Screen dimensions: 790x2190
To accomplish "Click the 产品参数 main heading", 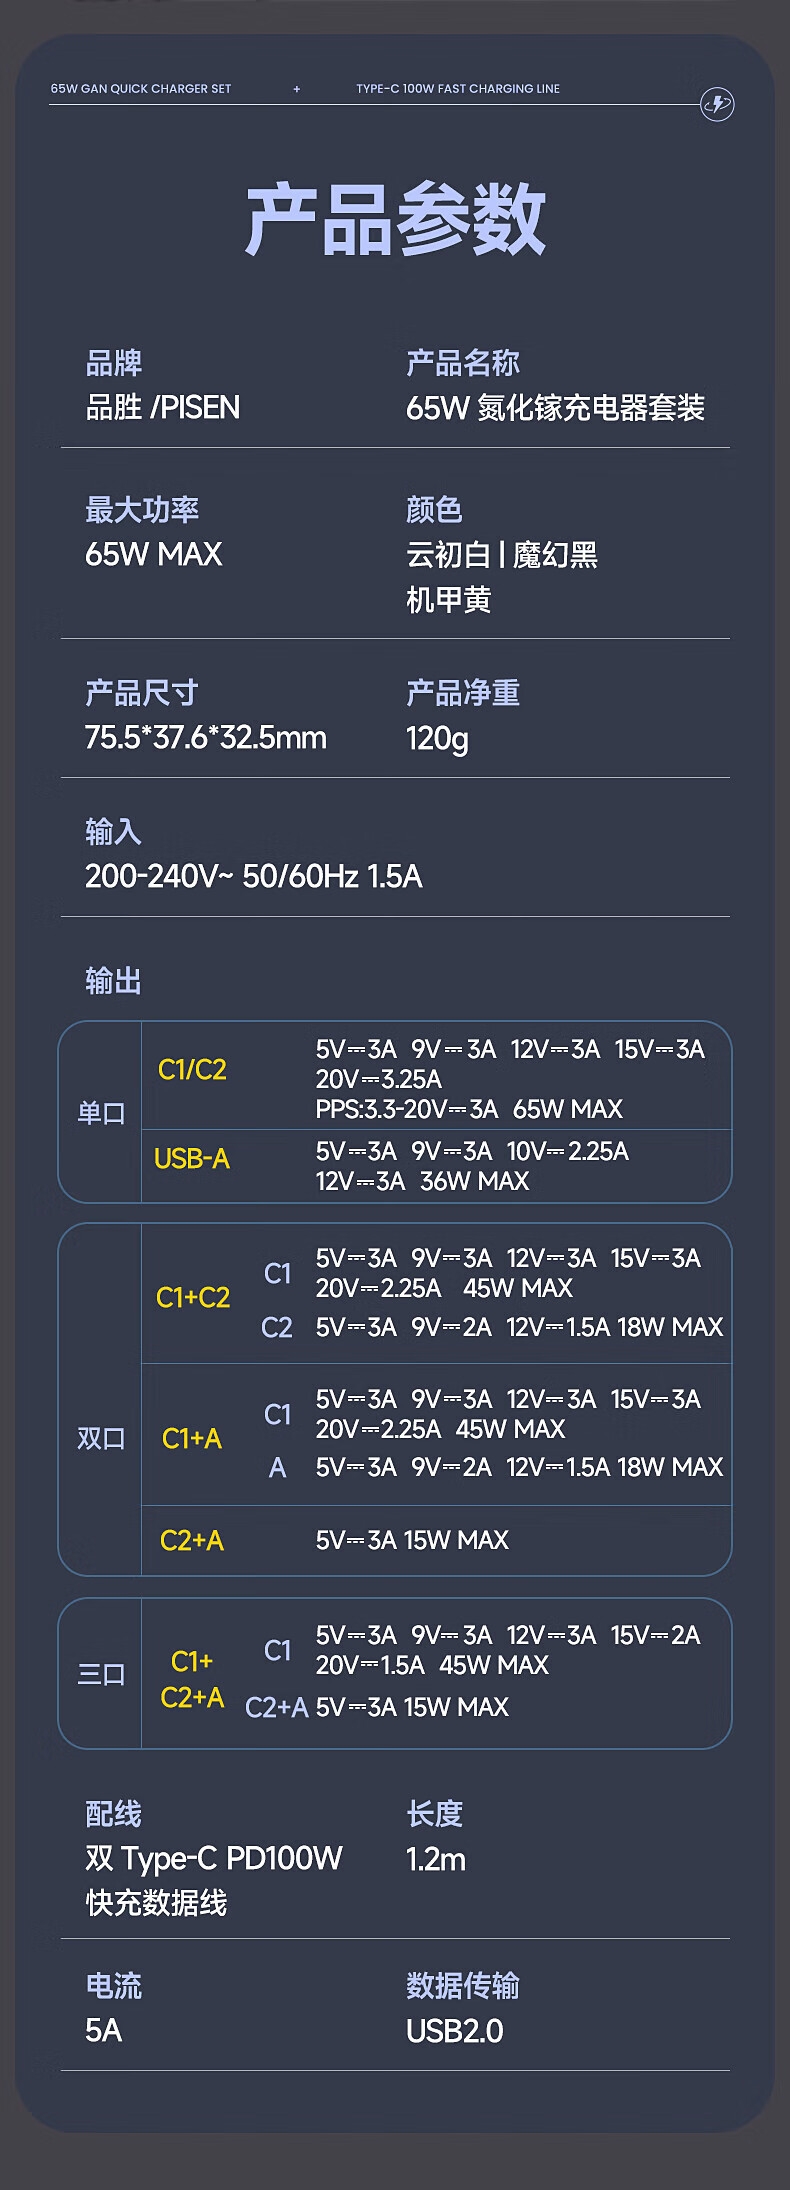I will click(395, 219).
